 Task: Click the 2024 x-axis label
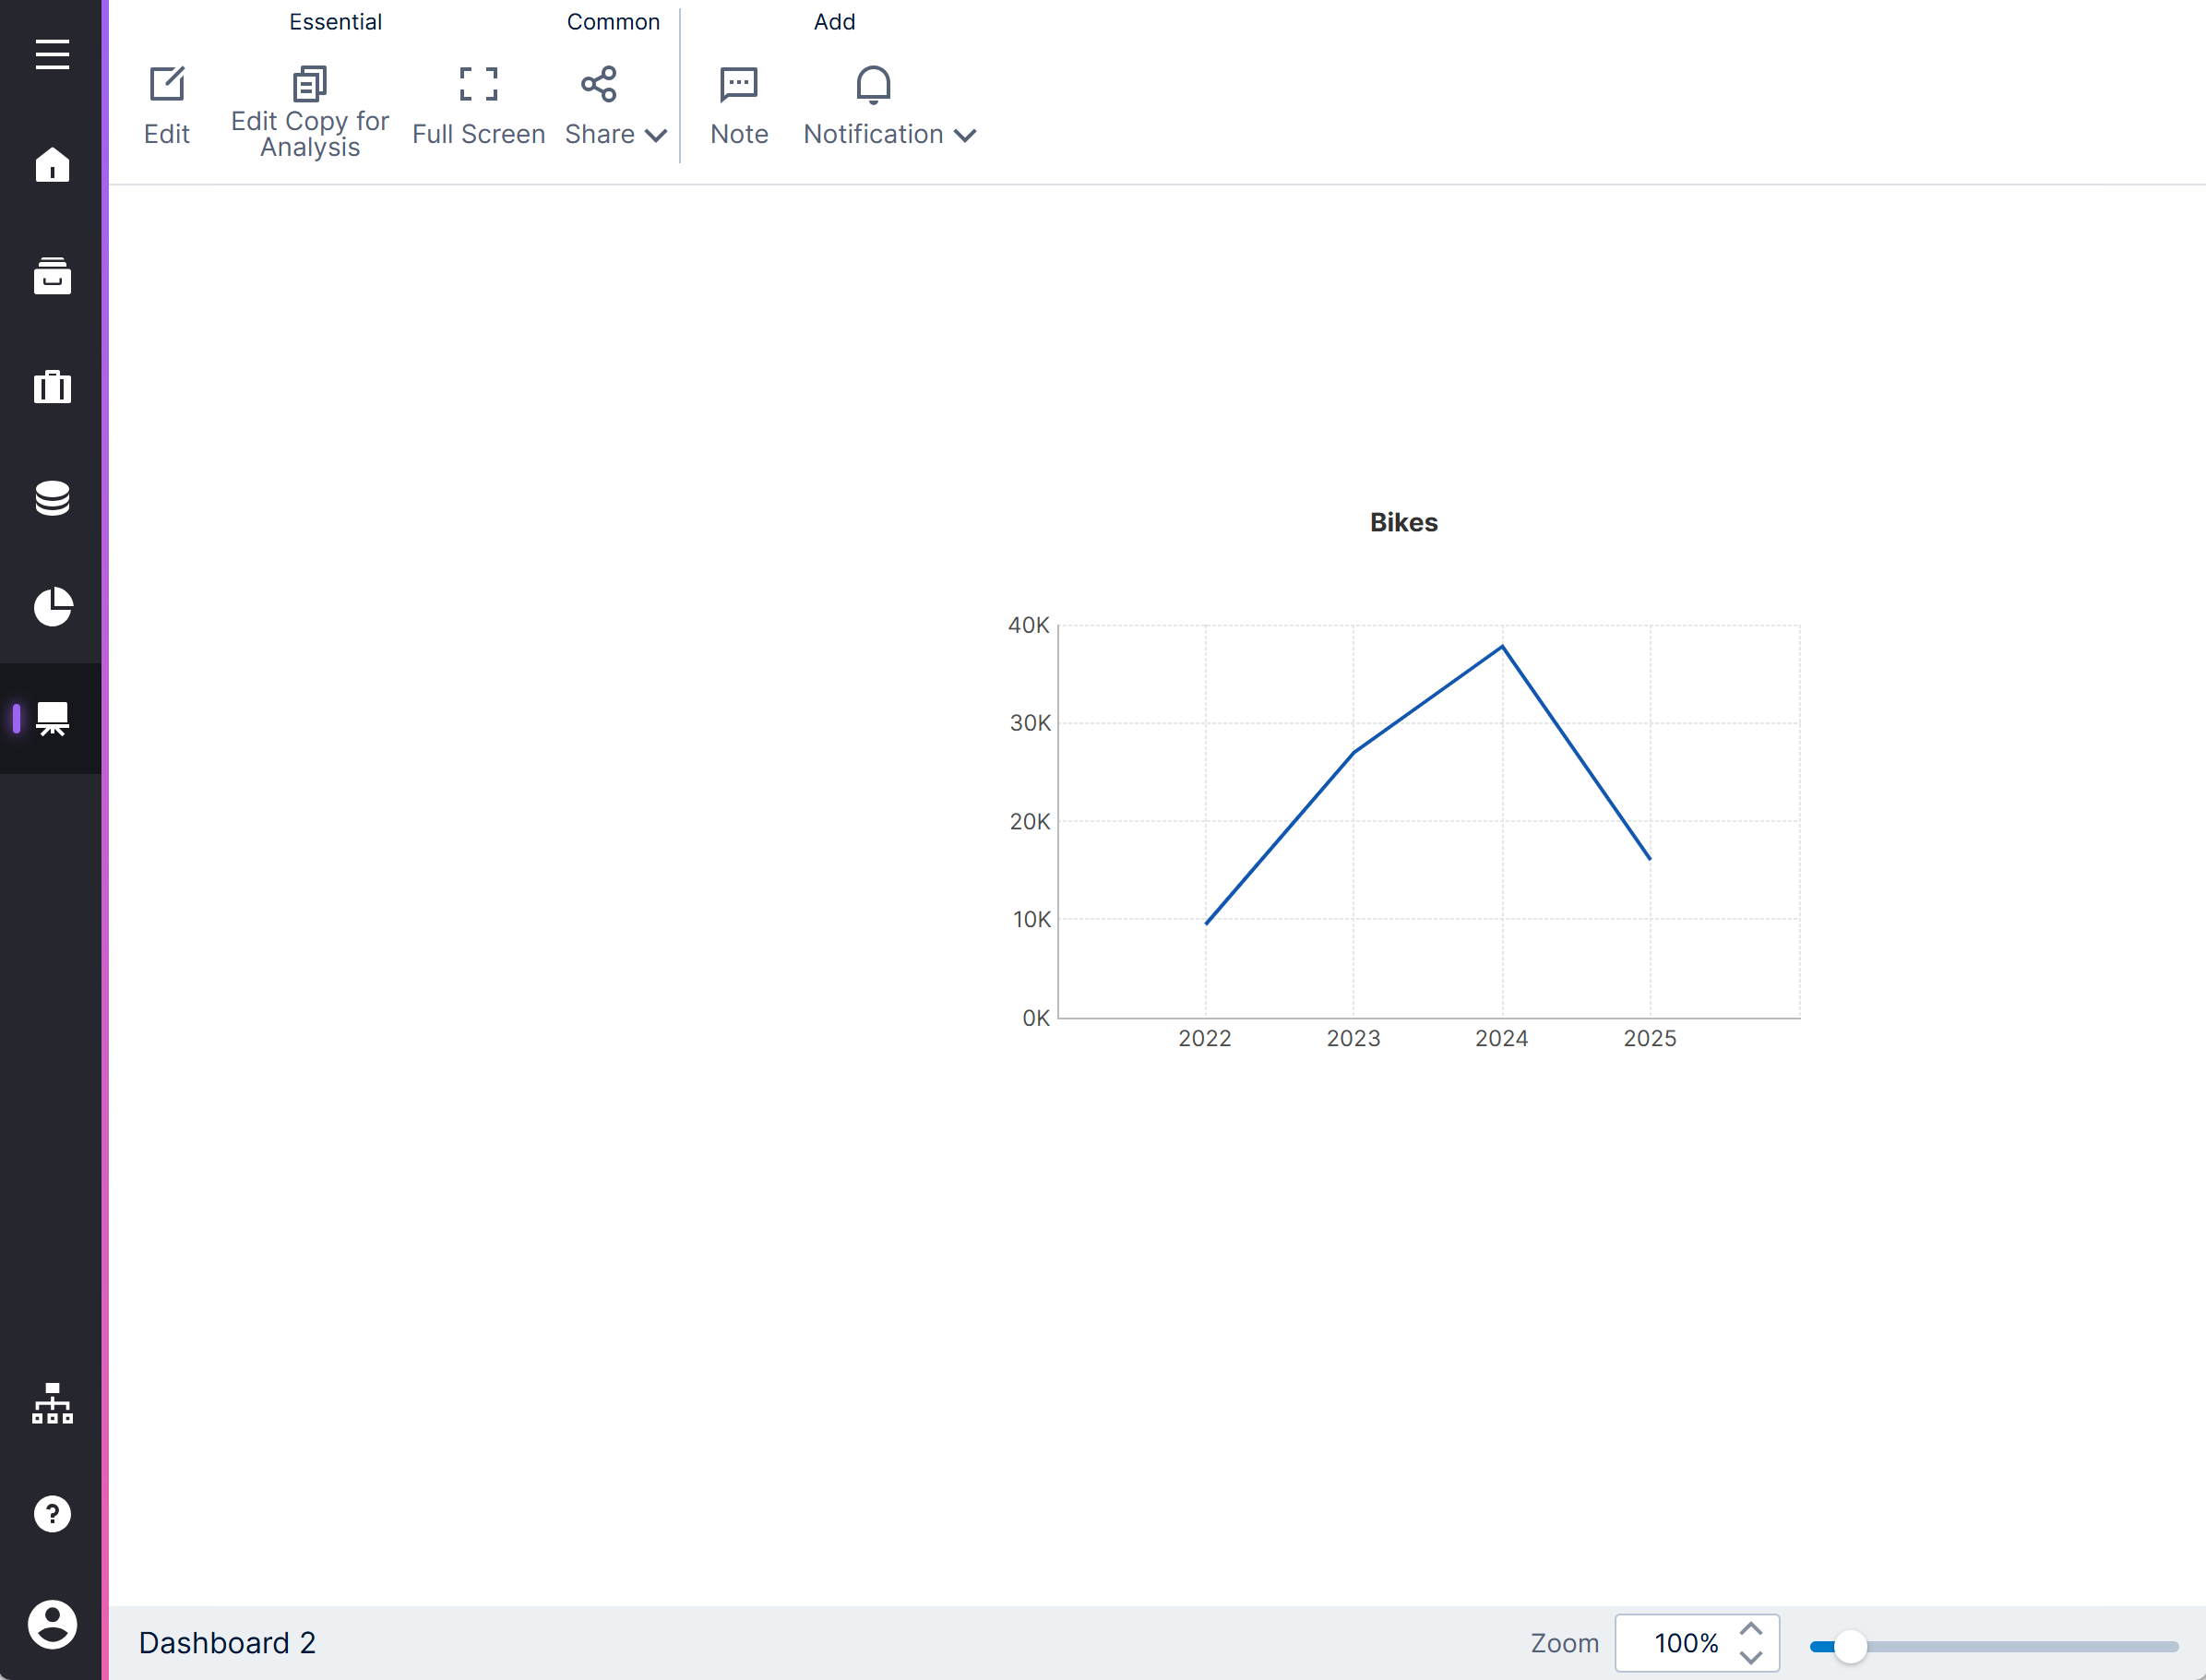(x=1501, y=1039)
